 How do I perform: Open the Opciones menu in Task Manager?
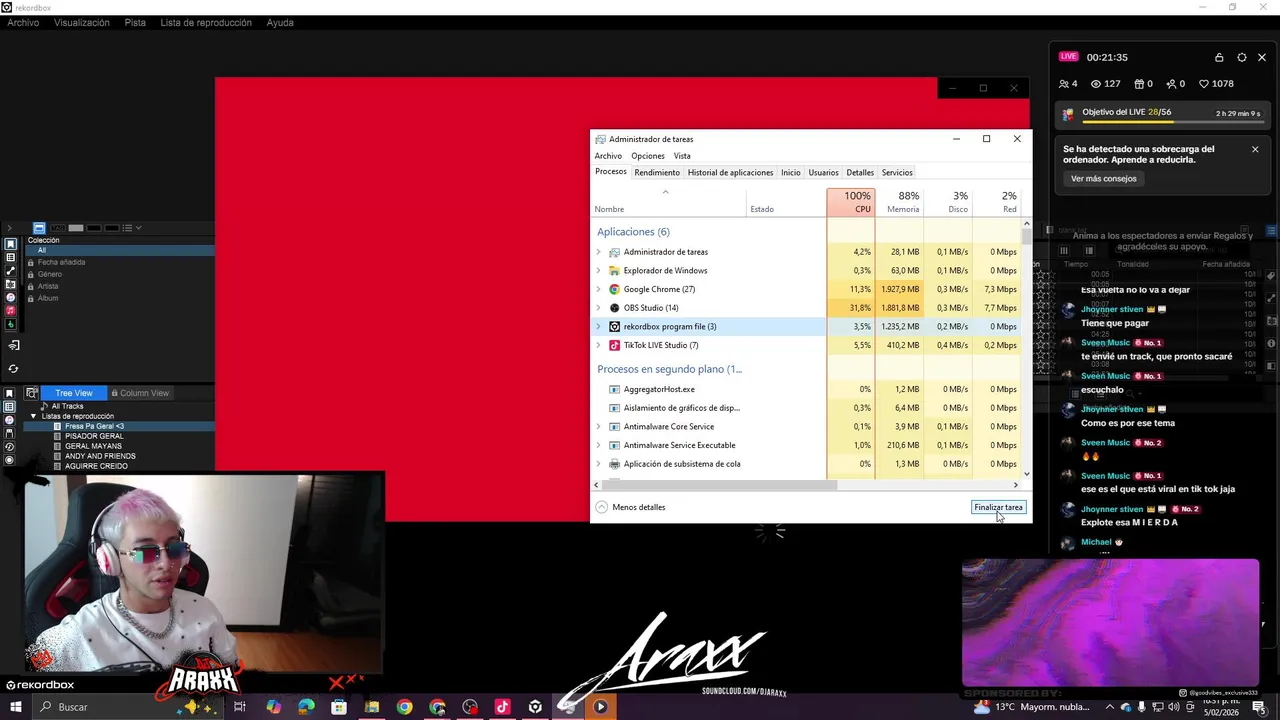click(647, 156)
